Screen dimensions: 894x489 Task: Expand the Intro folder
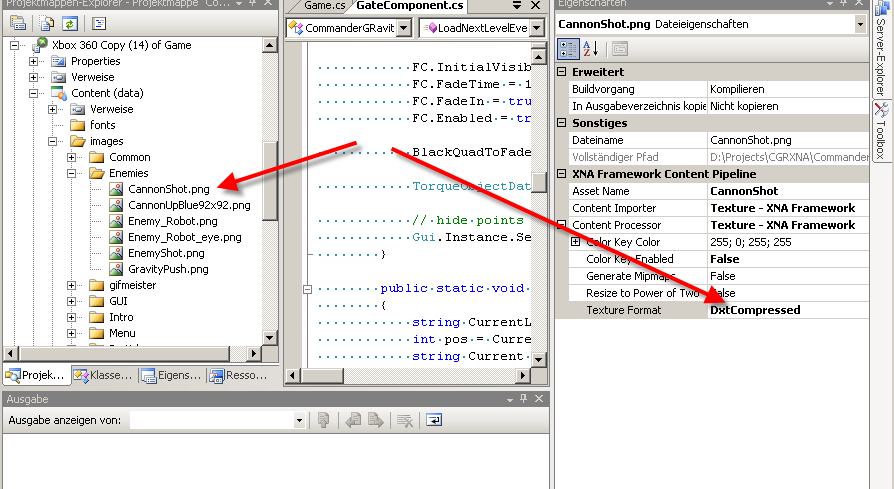[x=71, y=317]
